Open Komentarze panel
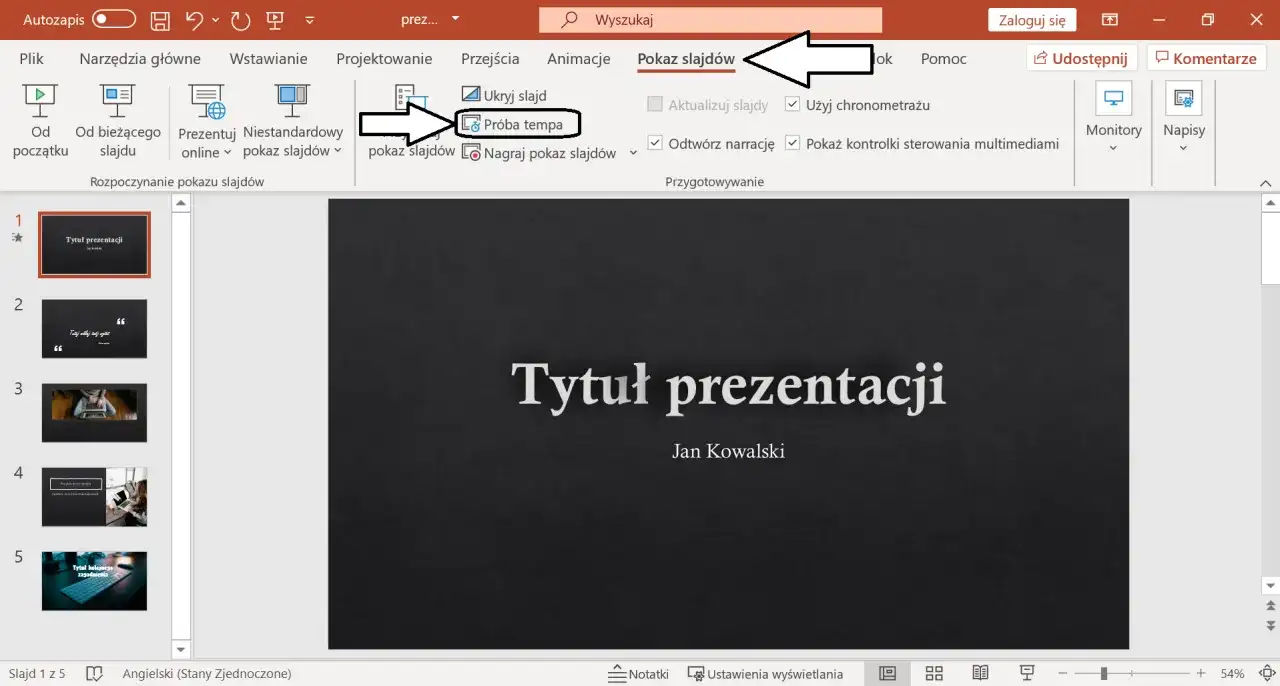The image size is (1280, 686). point(1207,57)
